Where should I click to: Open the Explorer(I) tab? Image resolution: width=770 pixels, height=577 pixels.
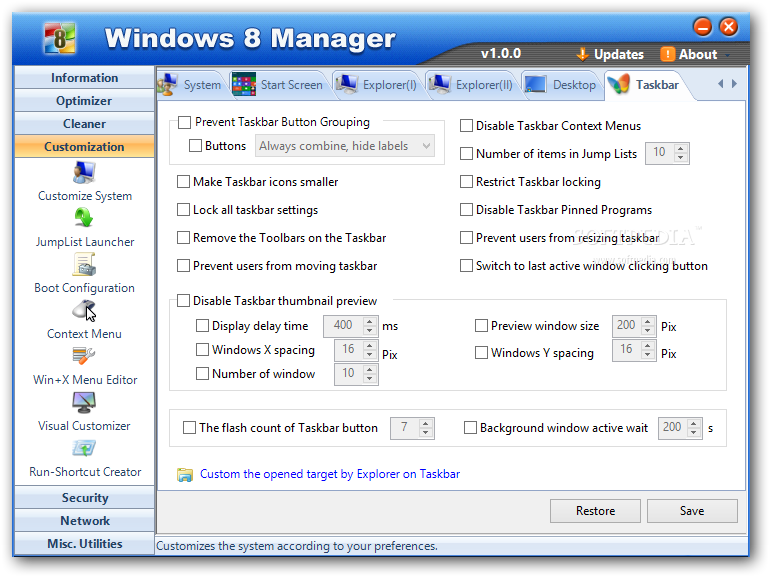[x=377, y=84]
